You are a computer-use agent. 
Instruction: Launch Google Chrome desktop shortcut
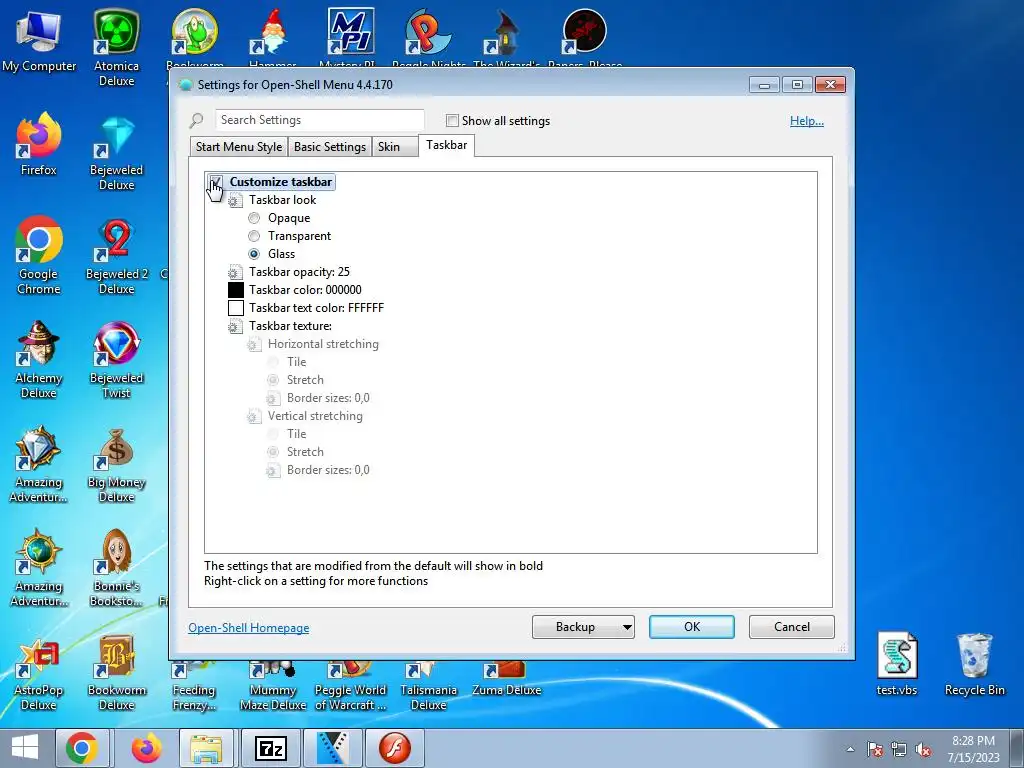(39, 255)
